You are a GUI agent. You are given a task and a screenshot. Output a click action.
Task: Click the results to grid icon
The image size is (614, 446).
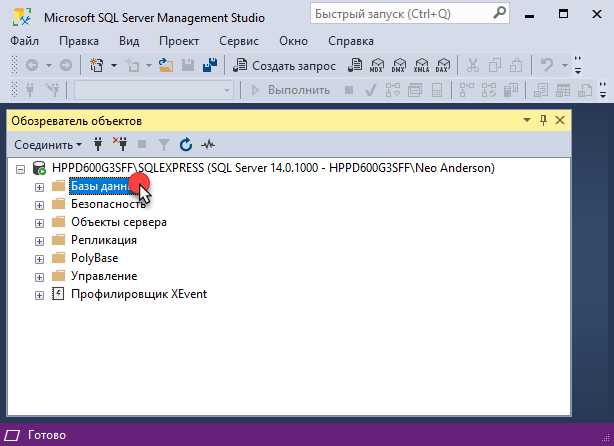(563, 90)
